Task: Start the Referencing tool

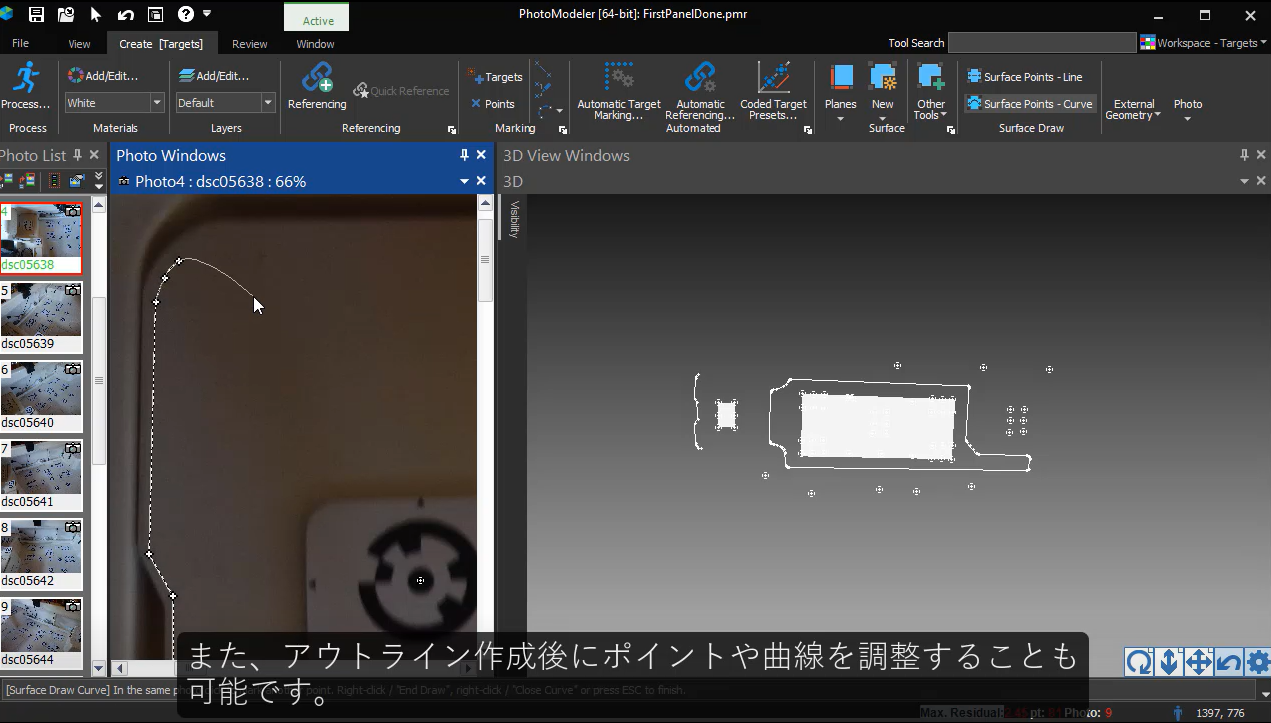Action: tap(317, 87)
